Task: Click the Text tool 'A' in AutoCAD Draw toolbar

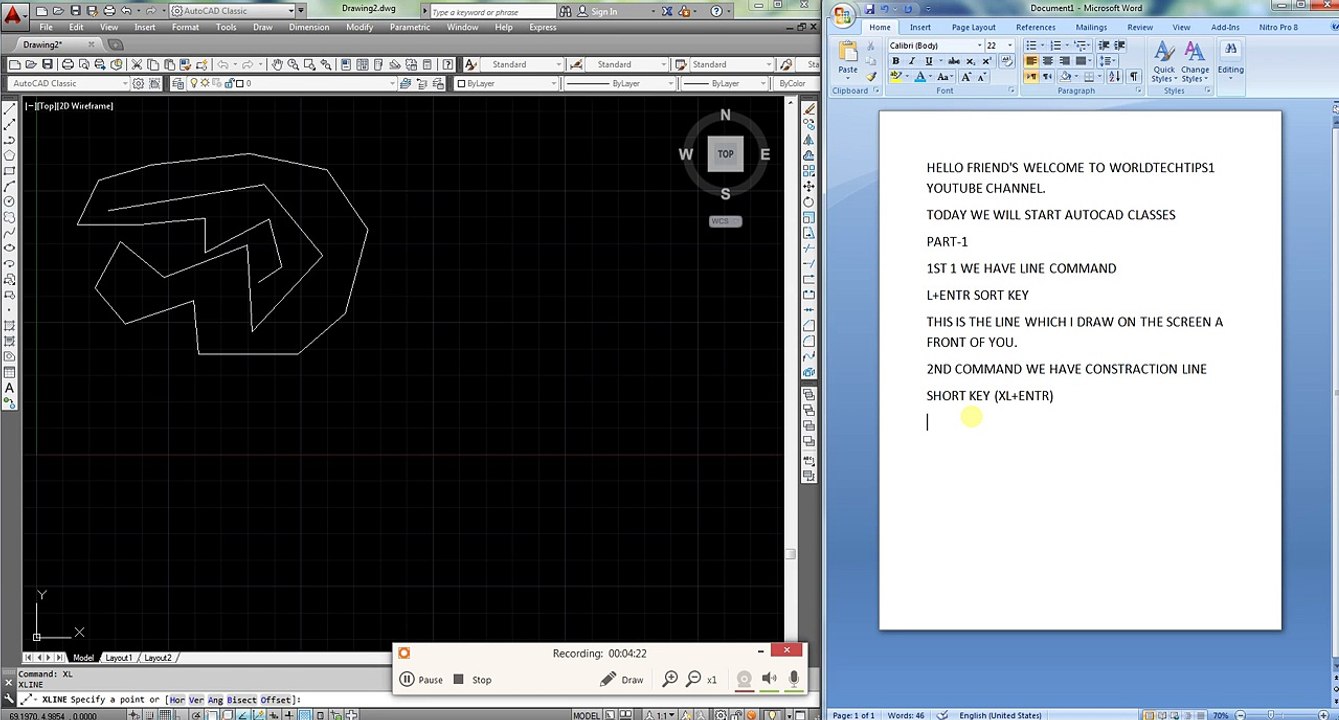Action: coord(9,388)
